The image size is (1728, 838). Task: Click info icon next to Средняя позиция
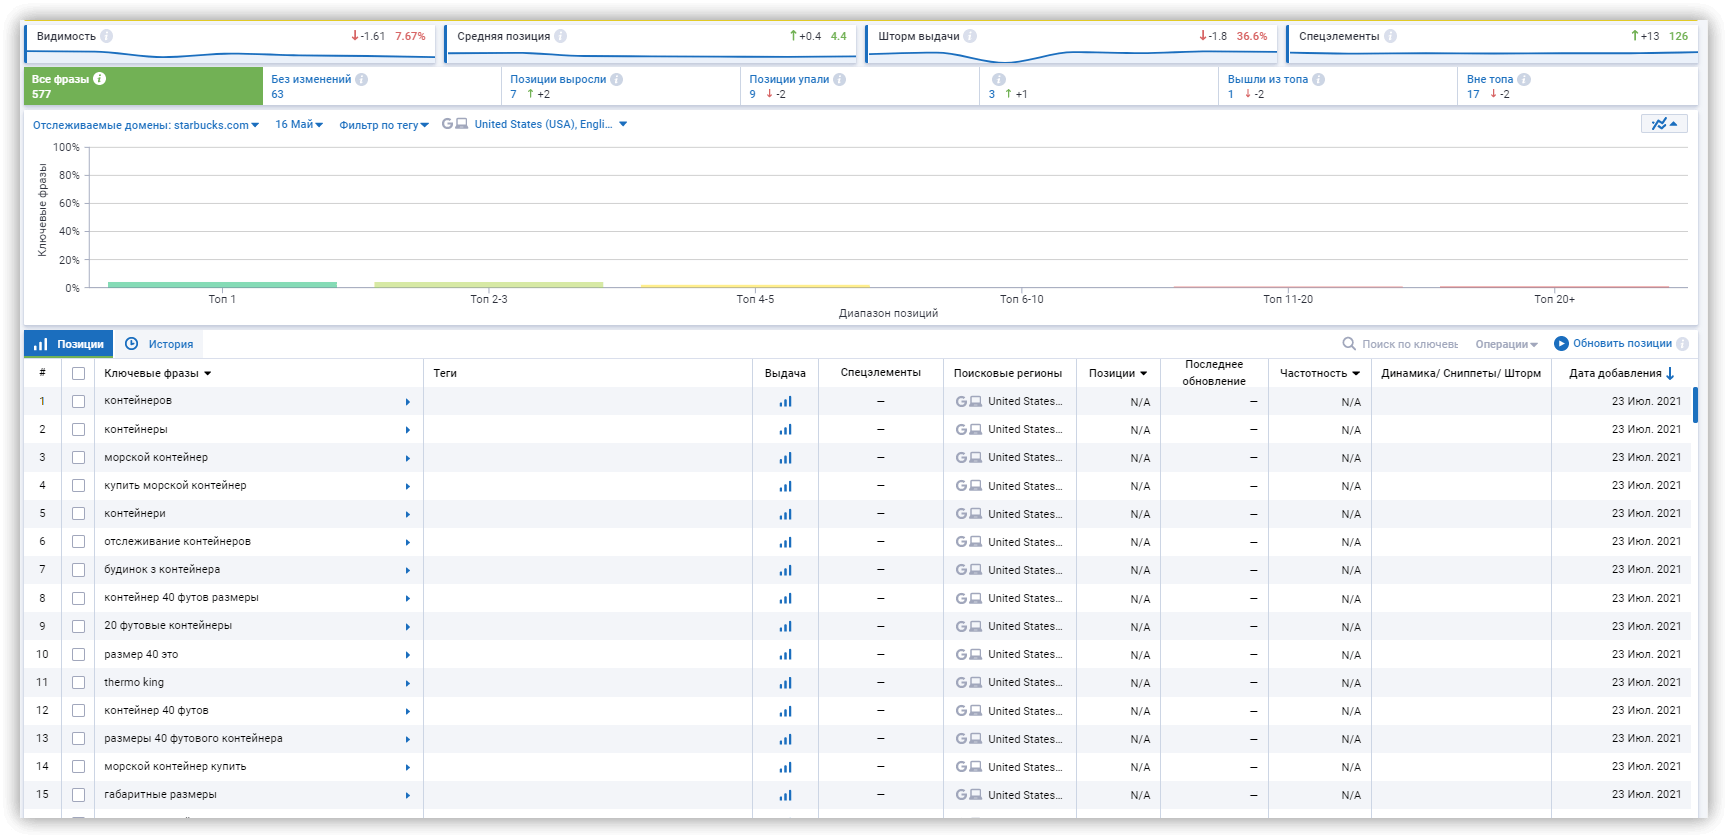point(561,36)
